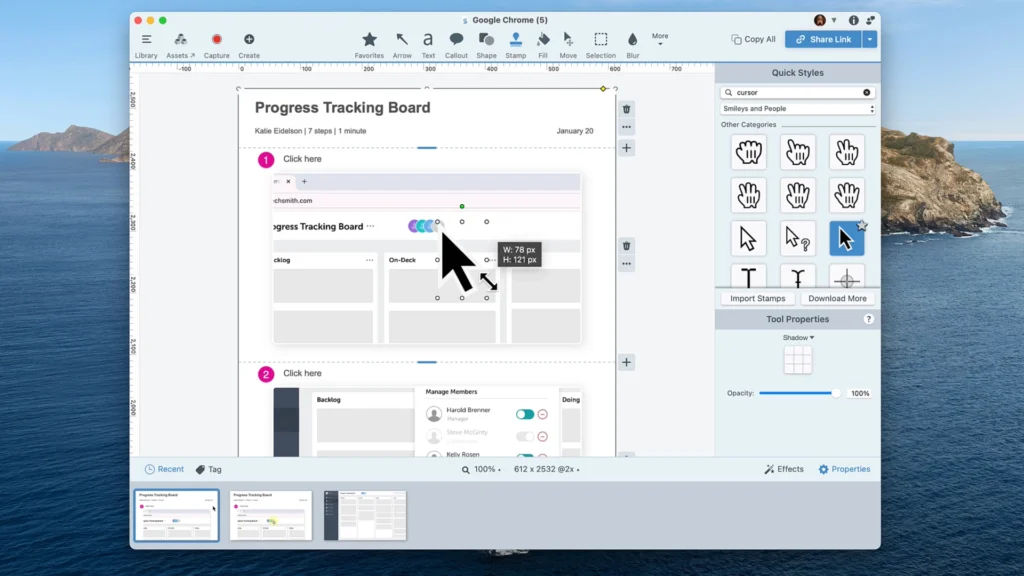Select the Blur tool
The image size is (1024, 576).
(x=632, y=46)
